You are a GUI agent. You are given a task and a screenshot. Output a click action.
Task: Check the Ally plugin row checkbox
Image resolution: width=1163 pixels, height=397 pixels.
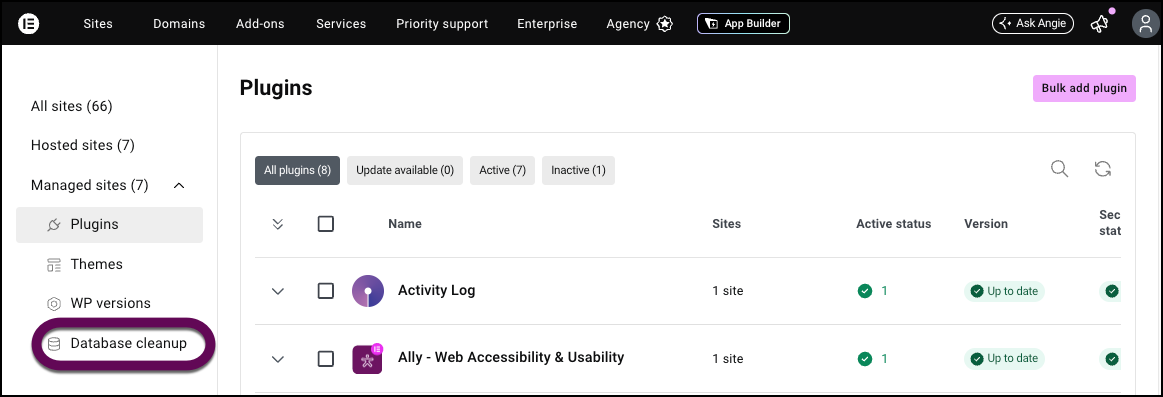pos(326,359)
